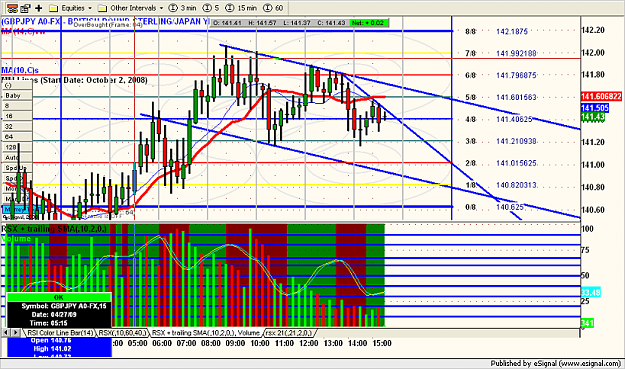Image resolution: width=625 pixels, height=369 pixels.
Task: Click the blue 141.505 price marker
Action: pyautogui.click(x=595, y=108)
